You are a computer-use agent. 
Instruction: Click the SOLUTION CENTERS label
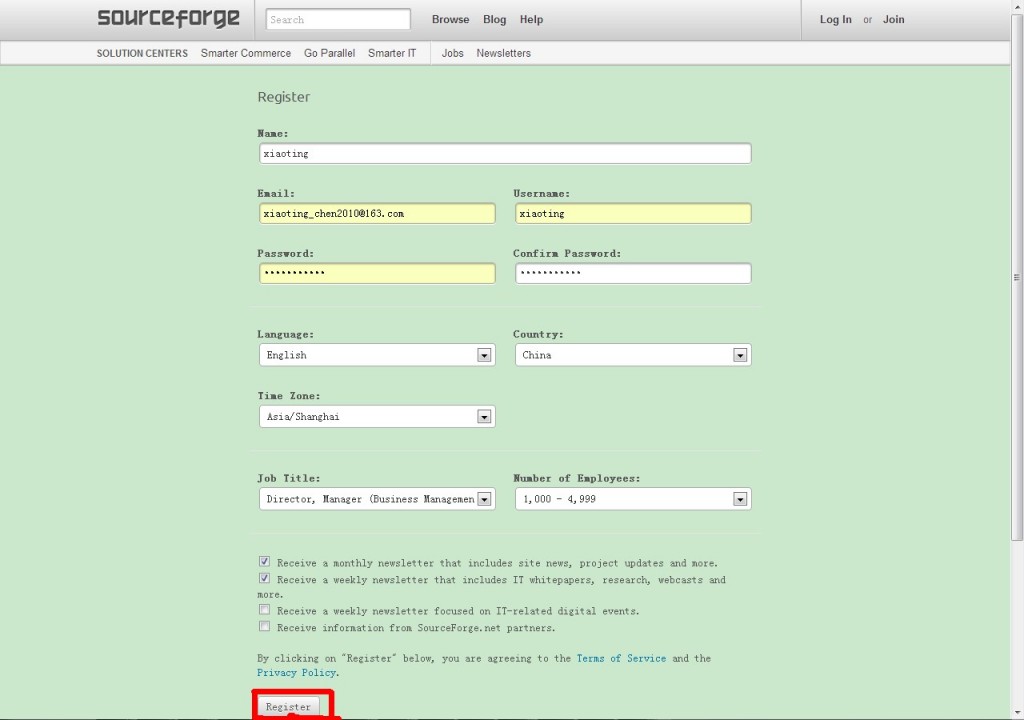[142, 54]
